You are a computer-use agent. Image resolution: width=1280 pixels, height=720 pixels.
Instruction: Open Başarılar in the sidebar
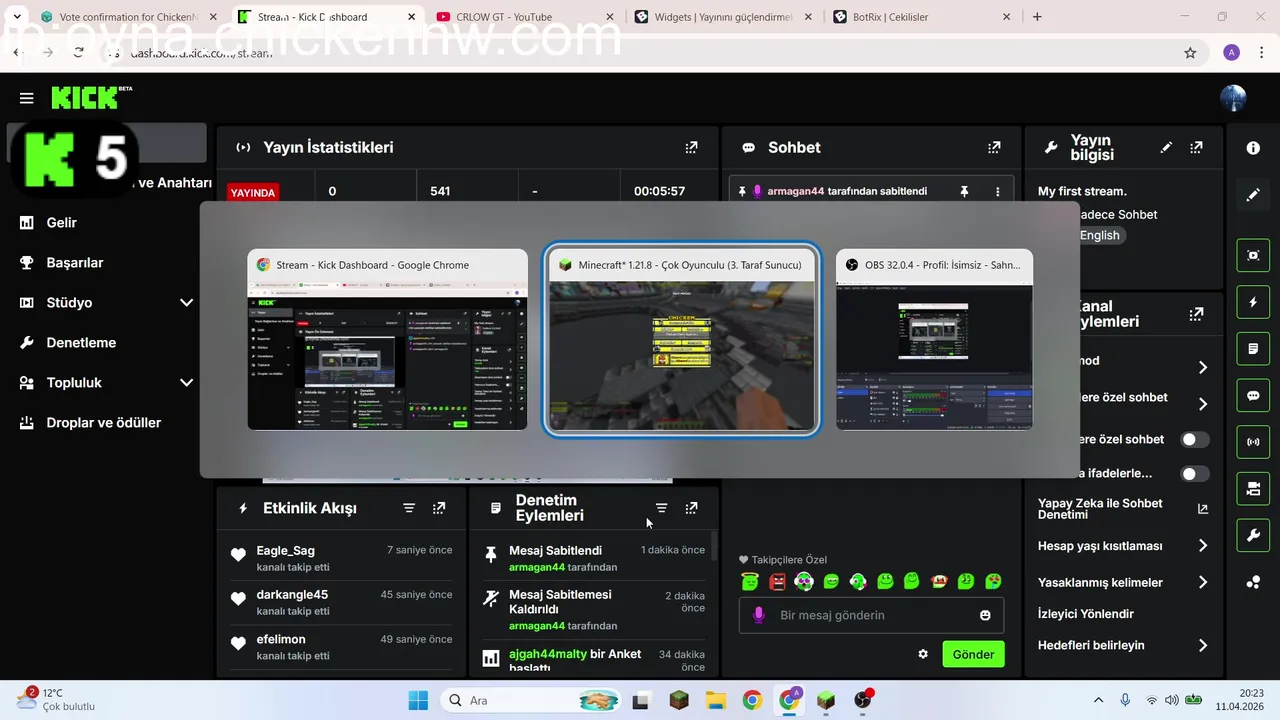75,262
